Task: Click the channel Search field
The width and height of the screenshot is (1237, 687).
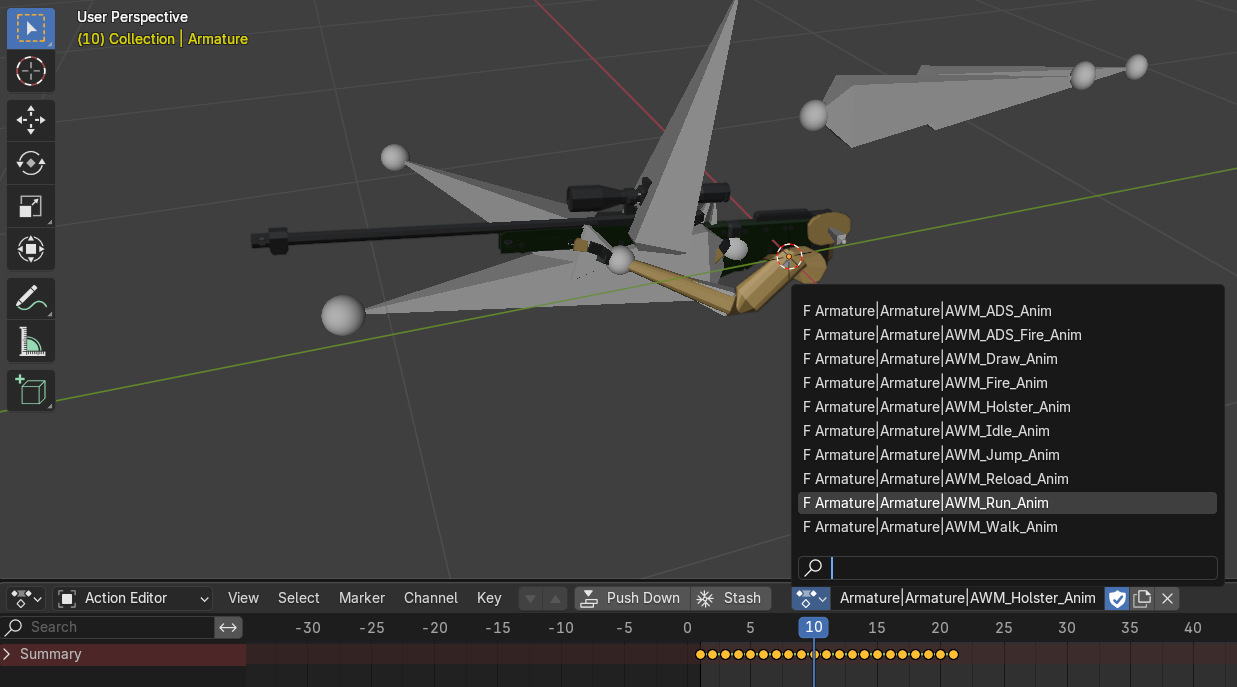Action: pyautogui.click(x=108, y=627)
